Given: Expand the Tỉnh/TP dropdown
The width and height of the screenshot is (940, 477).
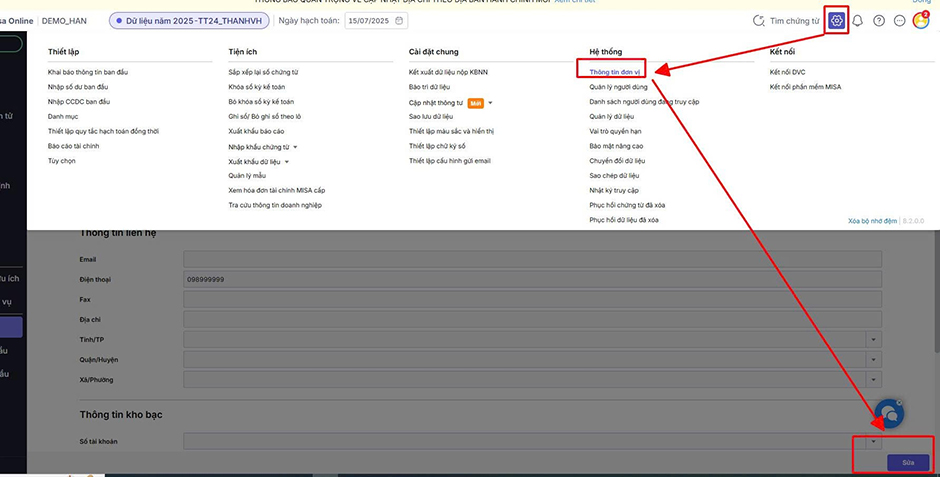Looking at the screenshot, I should click(875, 340).
